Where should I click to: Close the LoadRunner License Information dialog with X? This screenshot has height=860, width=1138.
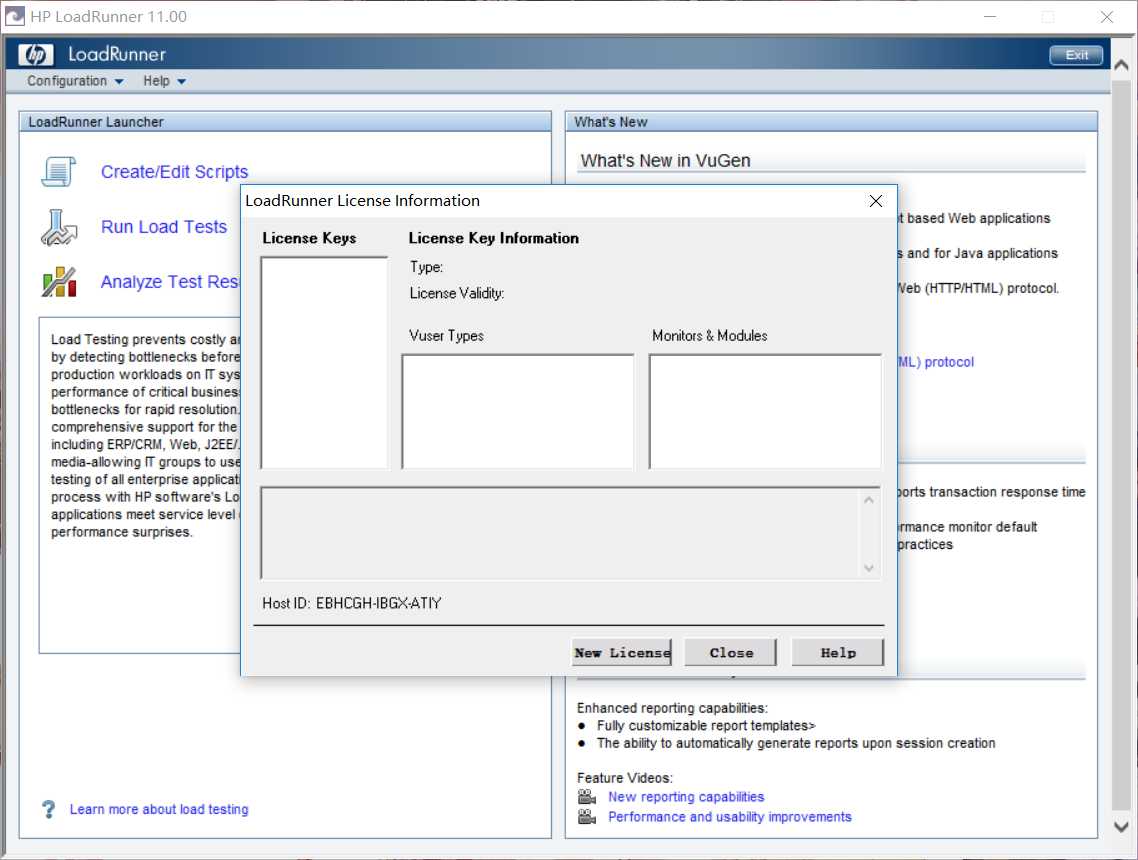click(x=876, y=201)
